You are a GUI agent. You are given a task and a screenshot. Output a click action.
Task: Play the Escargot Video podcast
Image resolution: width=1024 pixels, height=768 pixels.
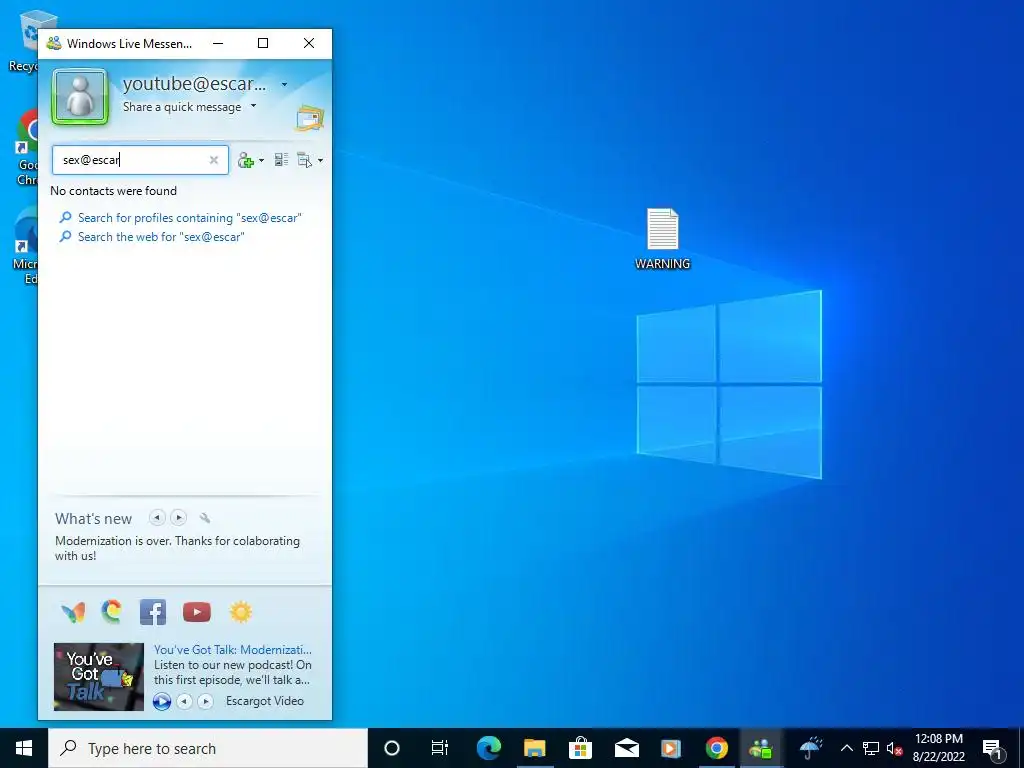[162, 701]
